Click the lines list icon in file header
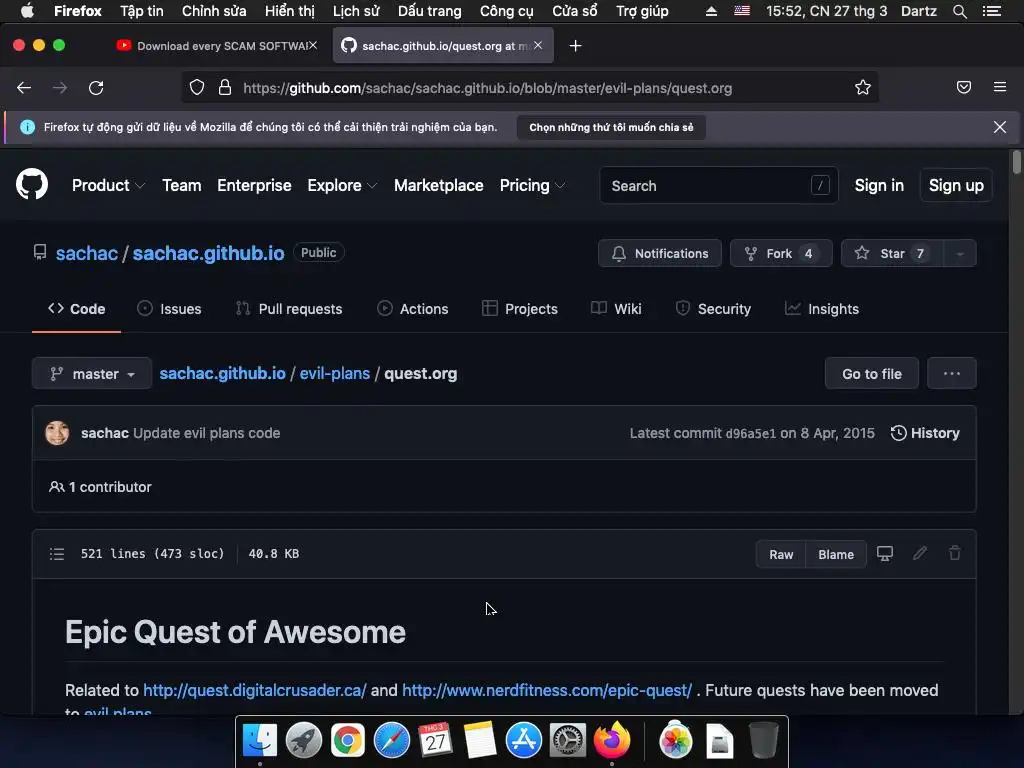The height and width of the screenshot is (768, 1024). 57,554
